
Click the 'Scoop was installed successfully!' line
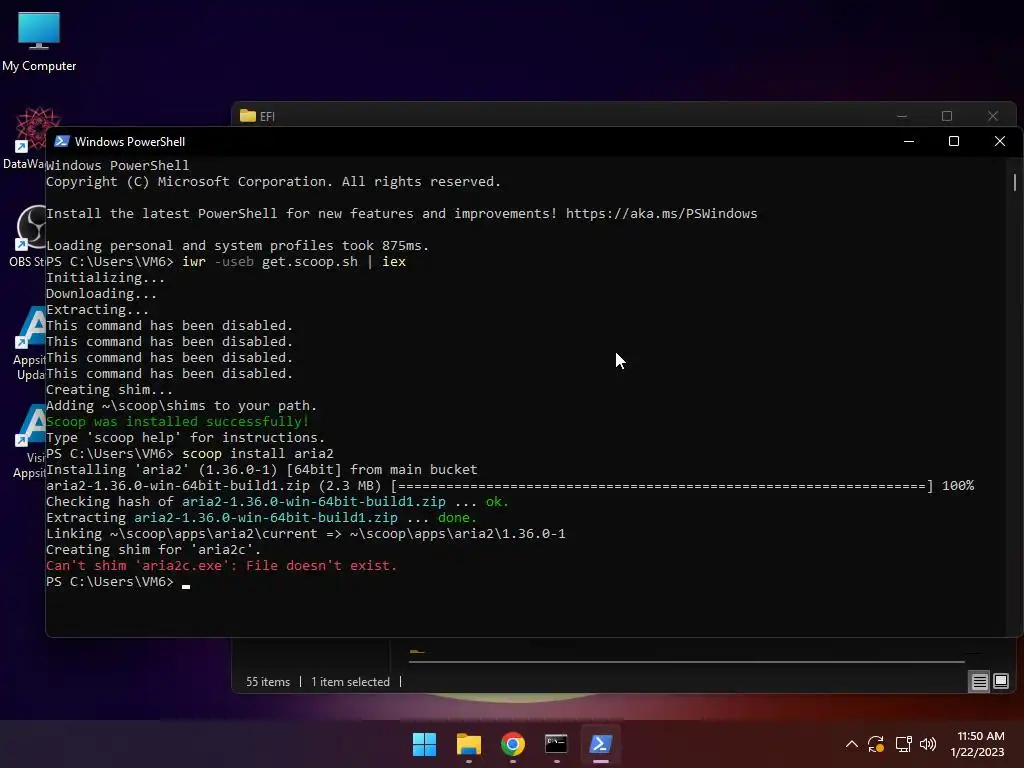click(x=178, y=422)
